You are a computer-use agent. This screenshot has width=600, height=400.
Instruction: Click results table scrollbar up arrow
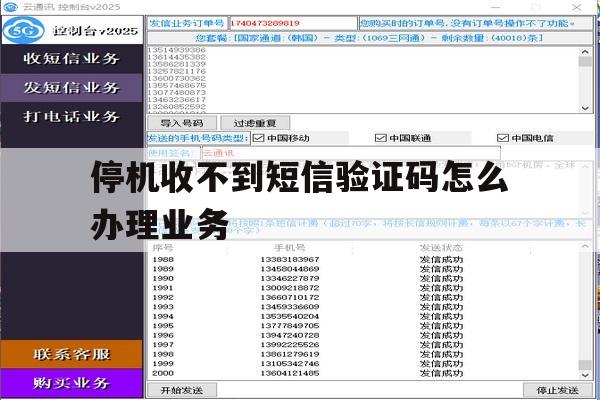[585, 247]
